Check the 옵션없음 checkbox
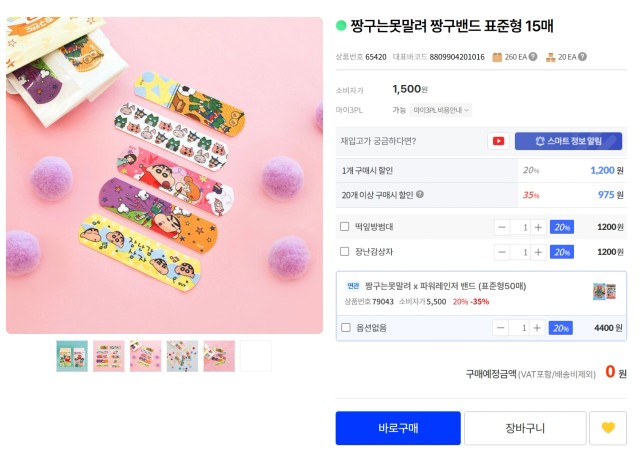 (x=346, y=327)
